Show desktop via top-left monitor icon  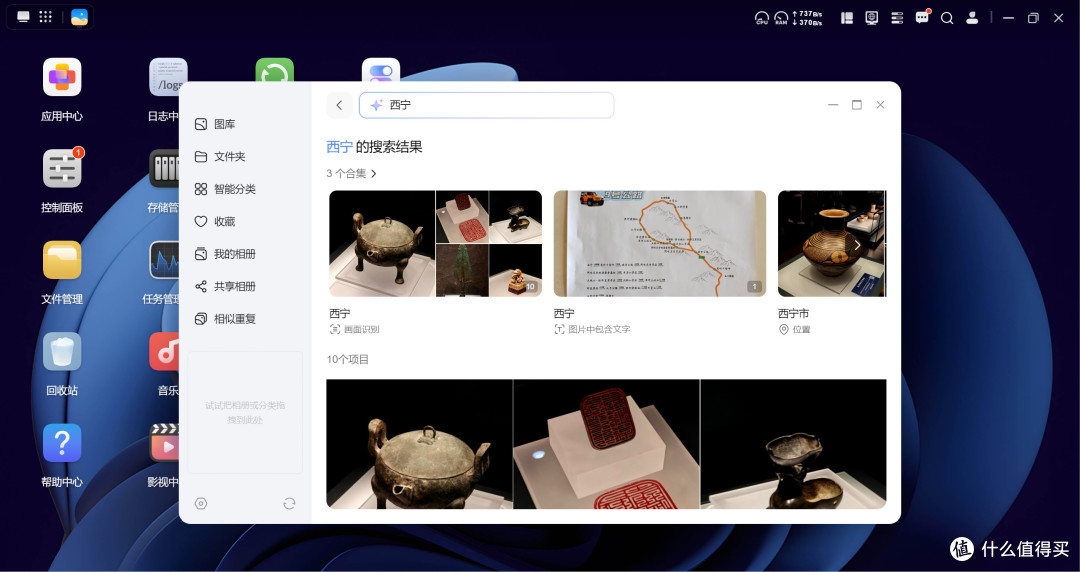click(23, 17)
